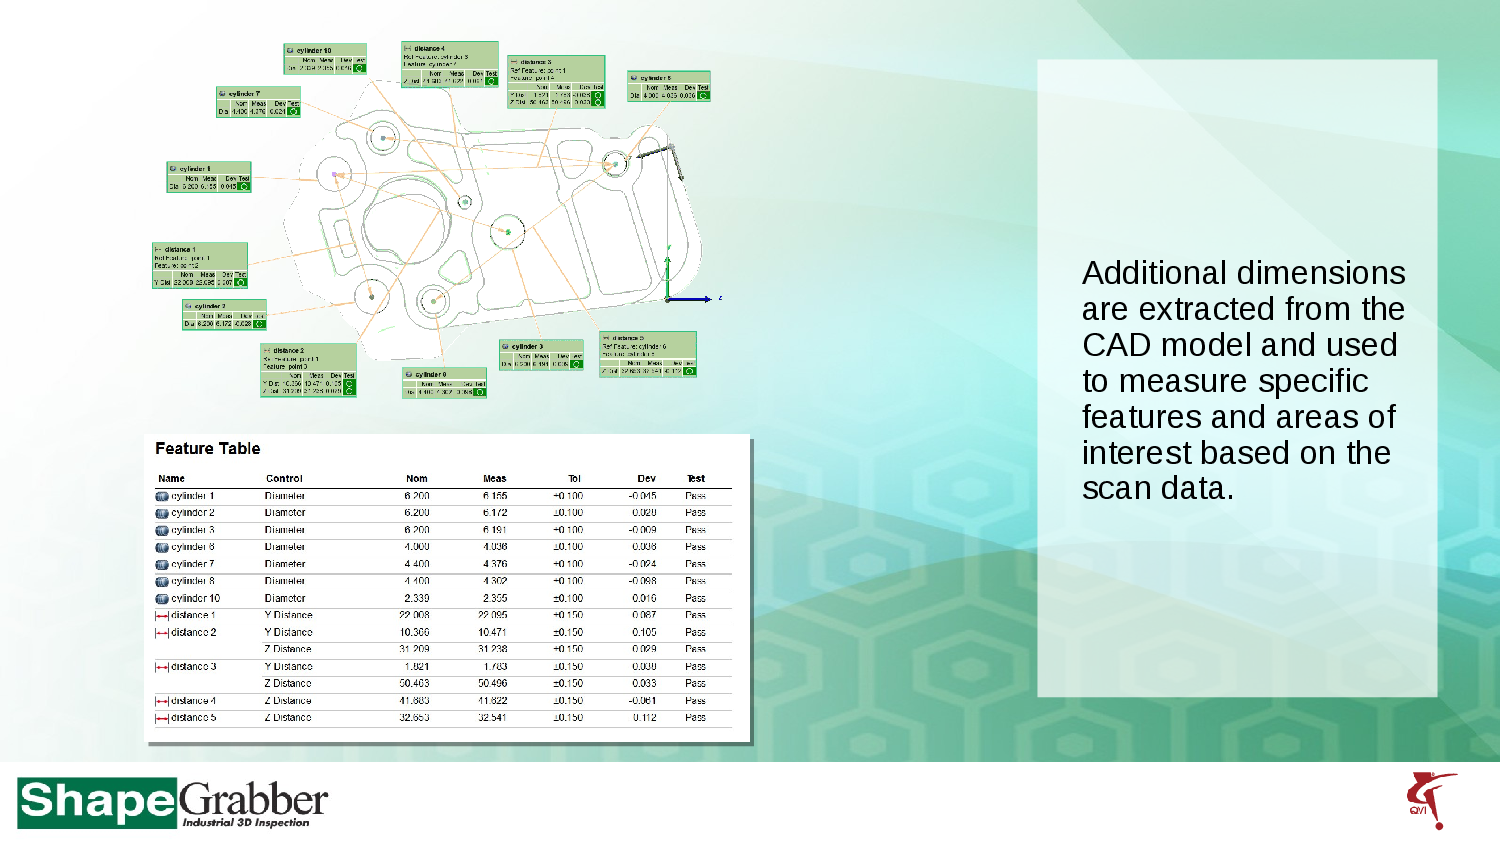Click the pass indicator in cylinder 7 callout
The width and height of the screenshot is (1500, 844).
[293, 111]
